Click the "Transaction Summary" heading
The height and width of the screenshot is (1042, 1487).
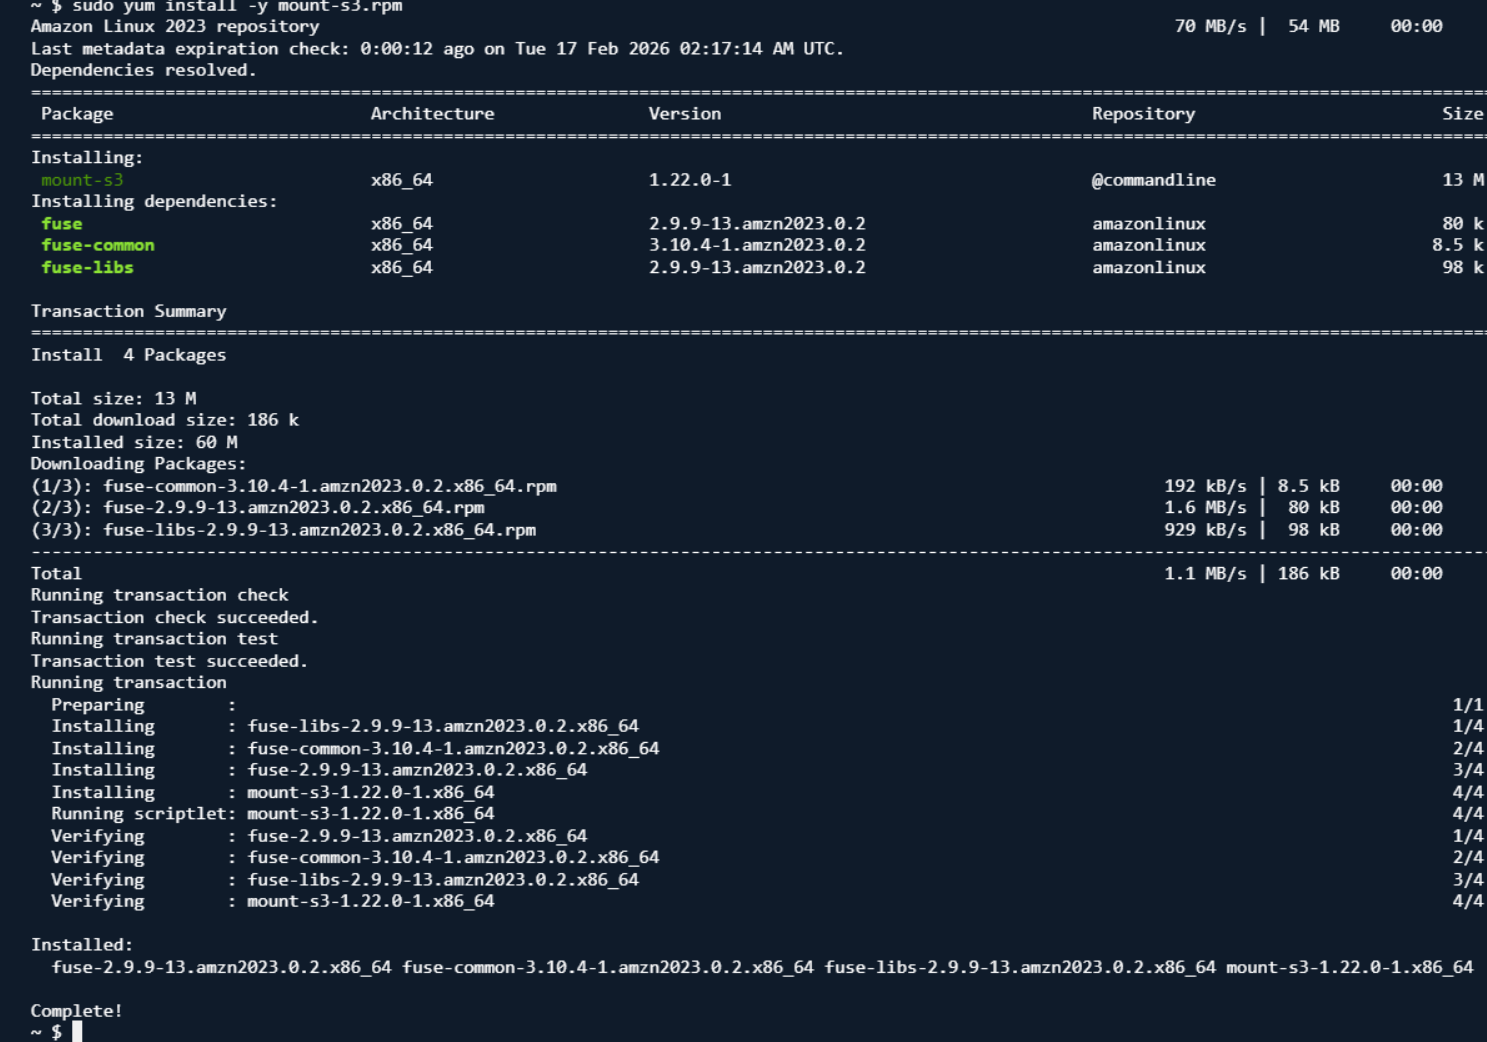pyautogui.click(x=129, y=311)
